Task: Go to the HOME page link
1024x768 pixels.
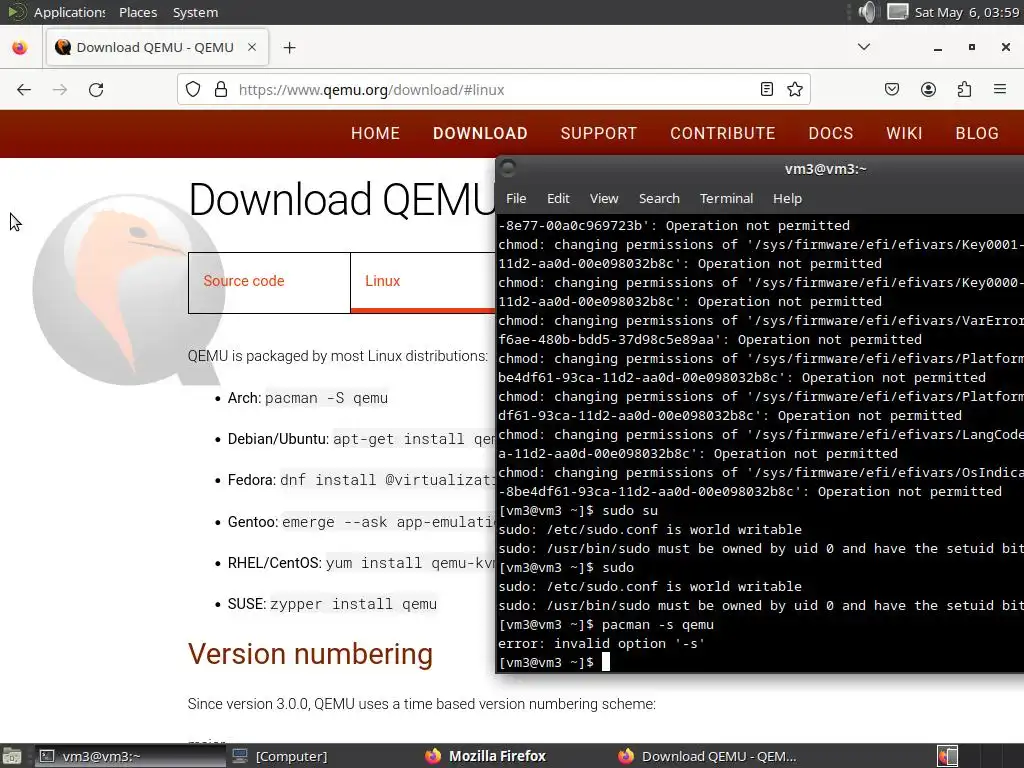Action: [x=375, y=133]
